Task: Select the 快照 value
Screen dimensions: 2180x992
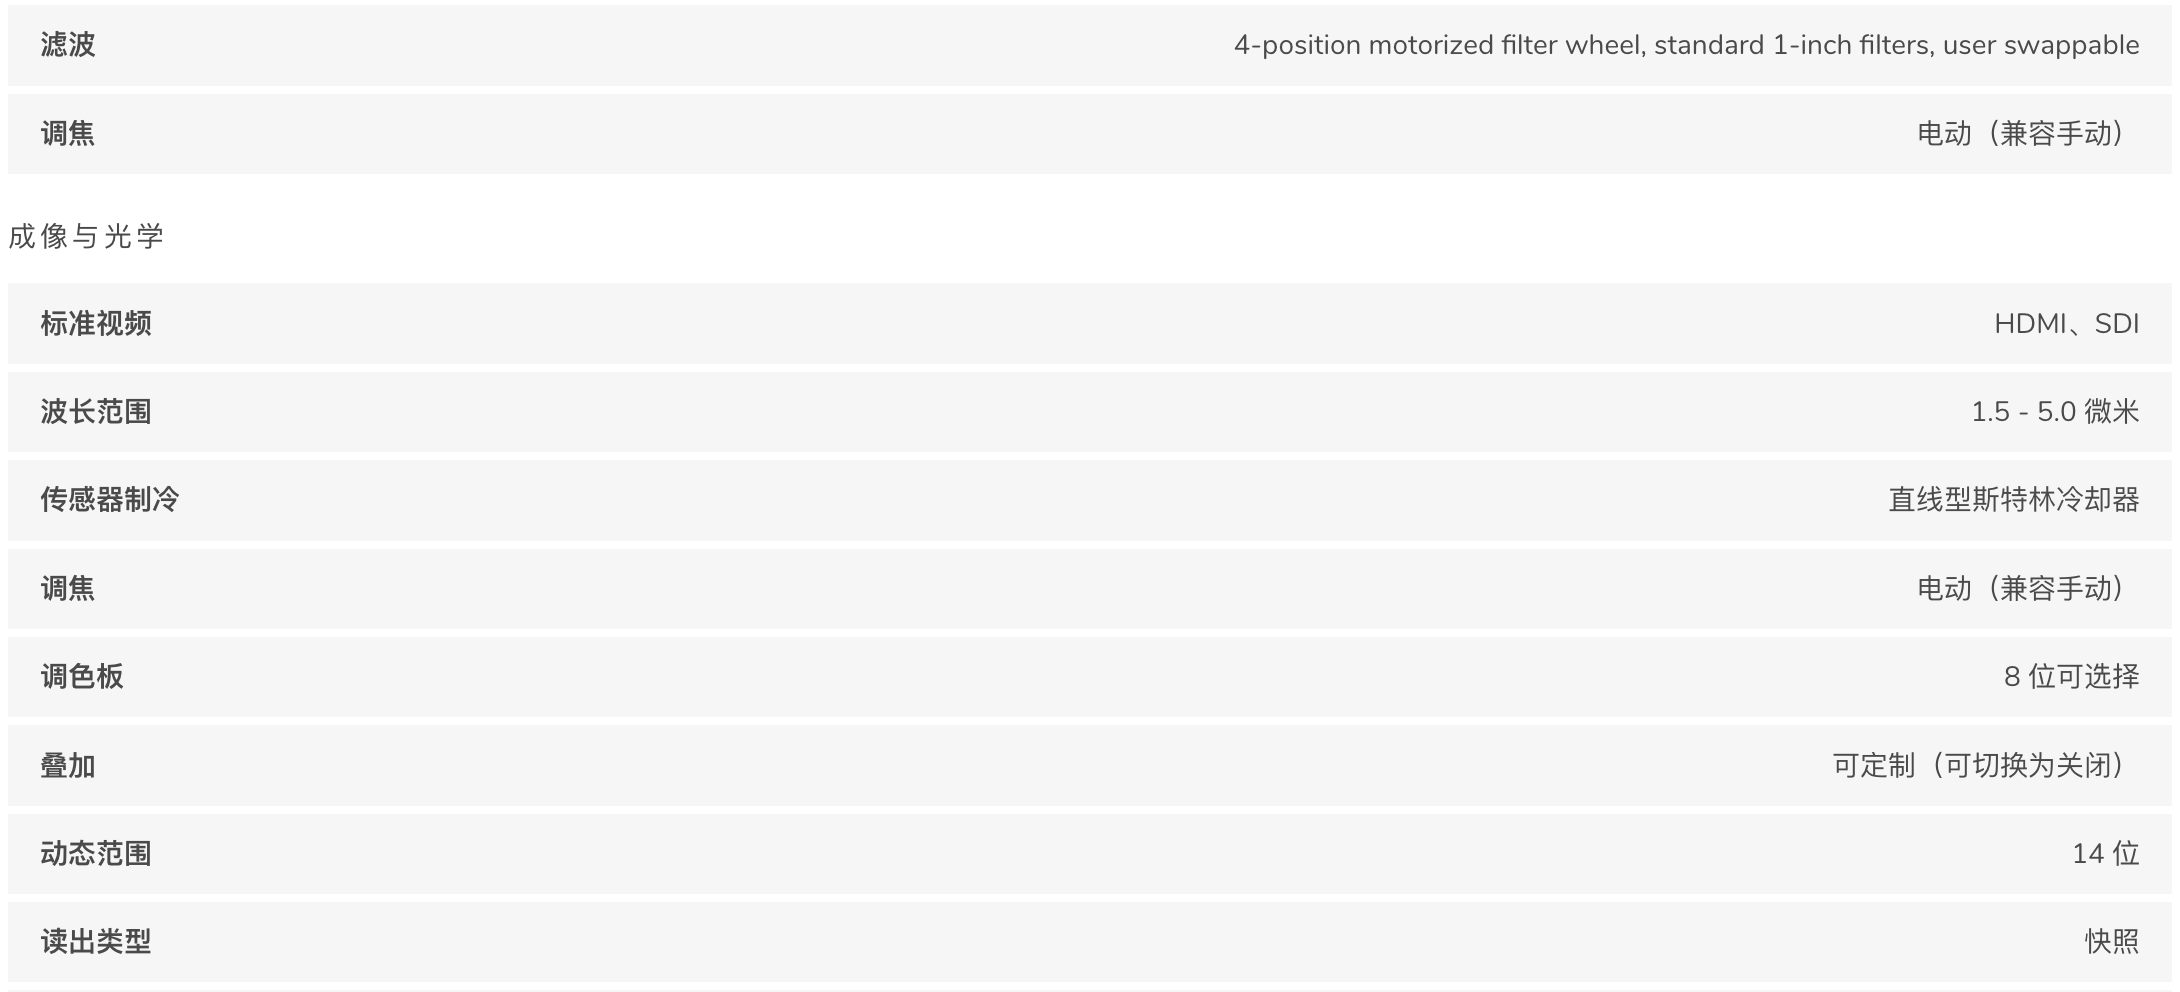Action: pos(2112,941)
